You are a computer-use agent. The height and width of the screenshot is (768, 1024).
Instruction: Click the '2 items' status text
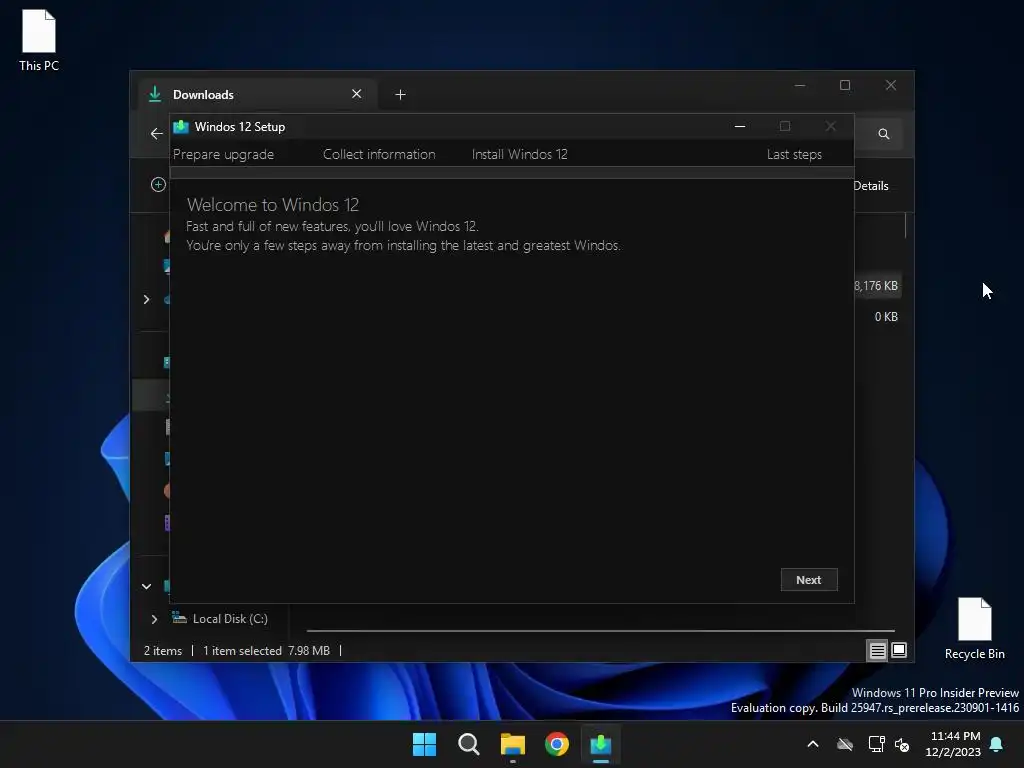163,651
